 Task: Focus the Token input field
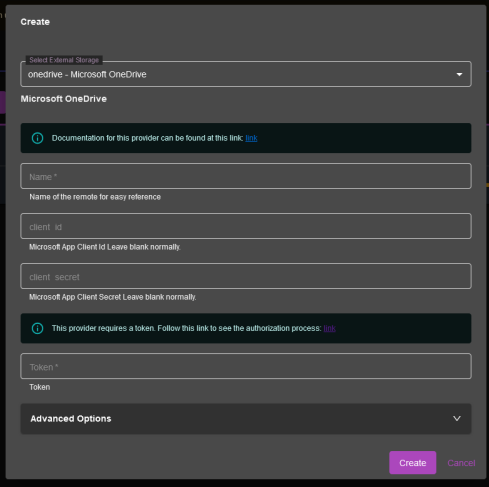click(246, 366)
